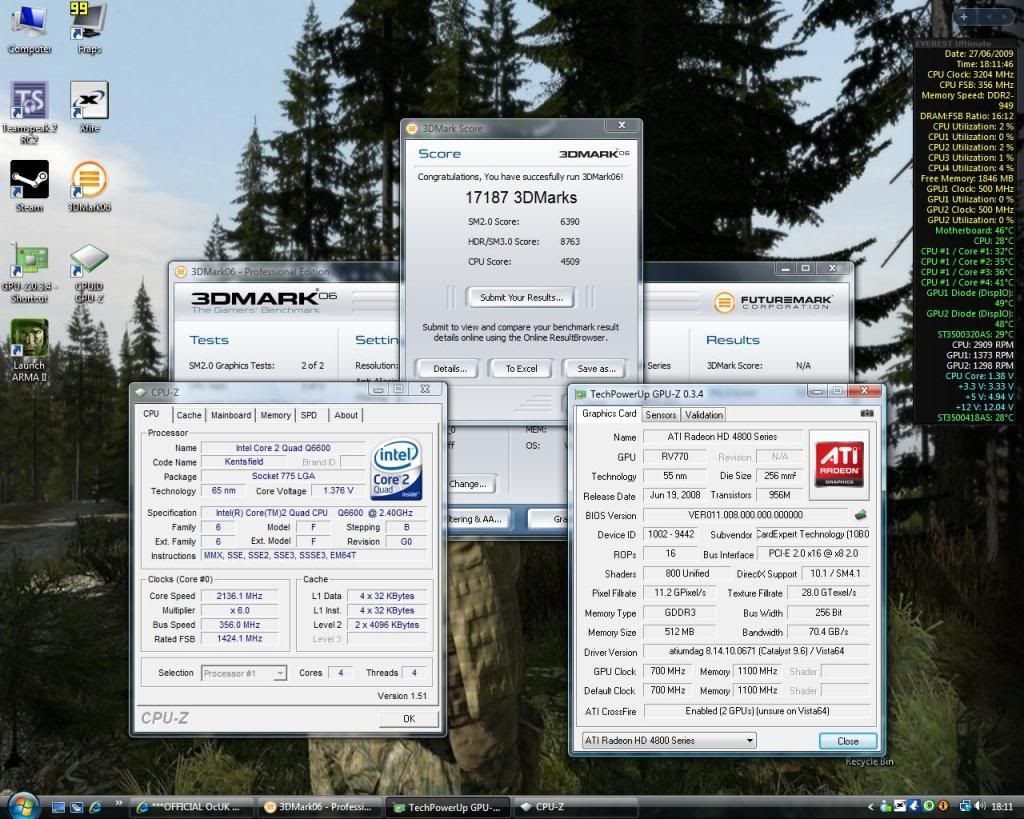
Task: Launch Internet Explorer from Quick Launch
Action: [95, 807]
